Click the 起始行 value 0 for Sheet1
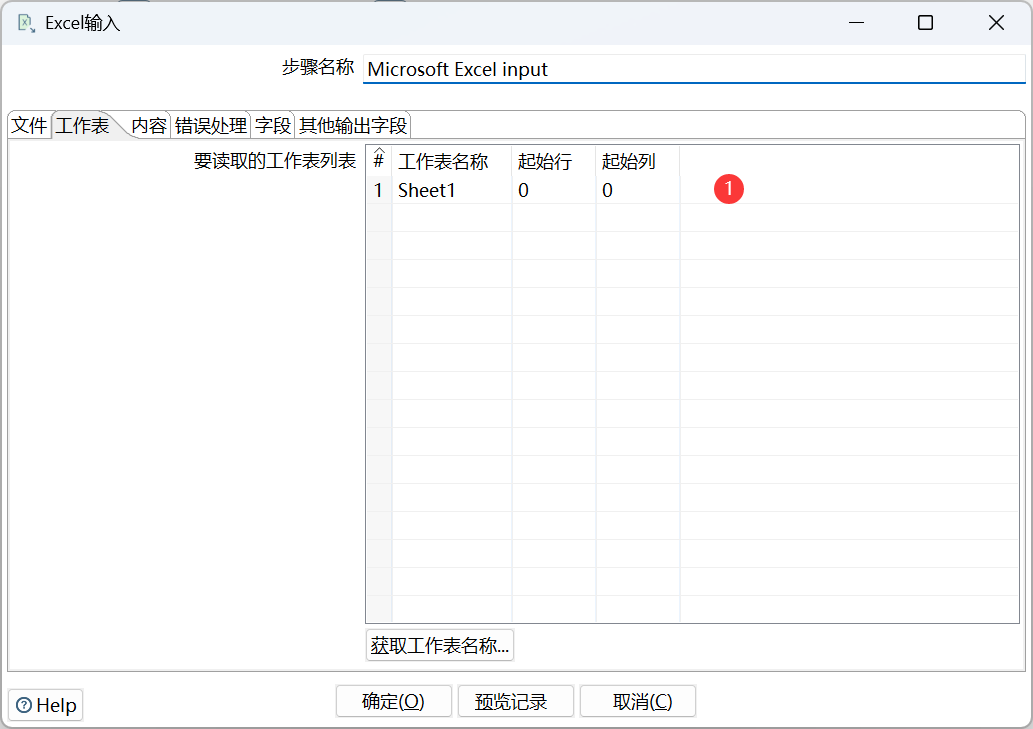 point(553,190)
